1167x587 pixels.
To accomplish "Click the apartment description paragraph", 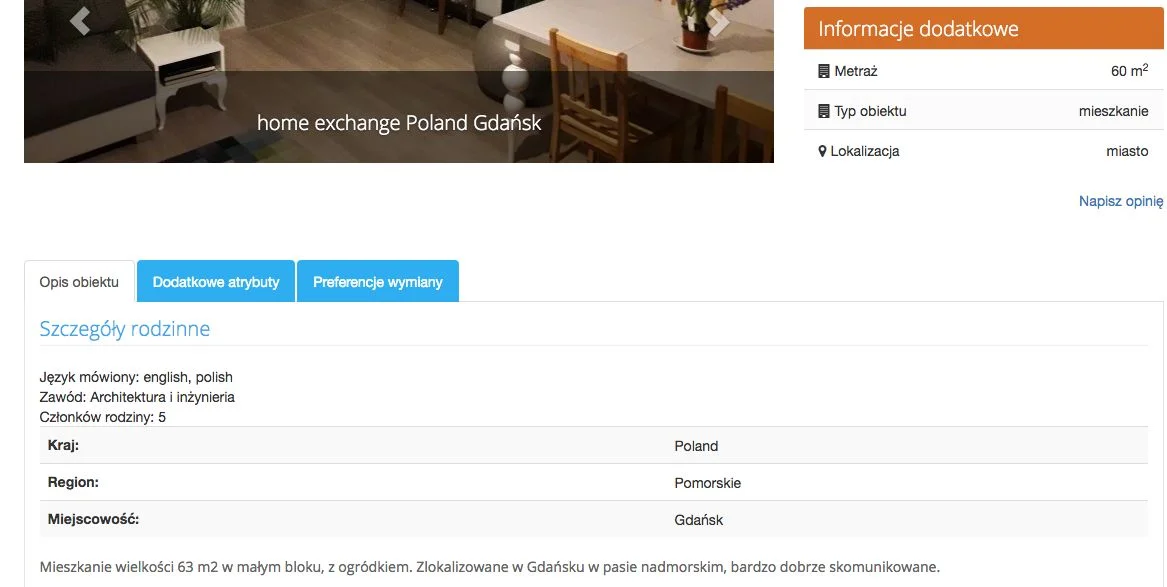I will [490, 567].
